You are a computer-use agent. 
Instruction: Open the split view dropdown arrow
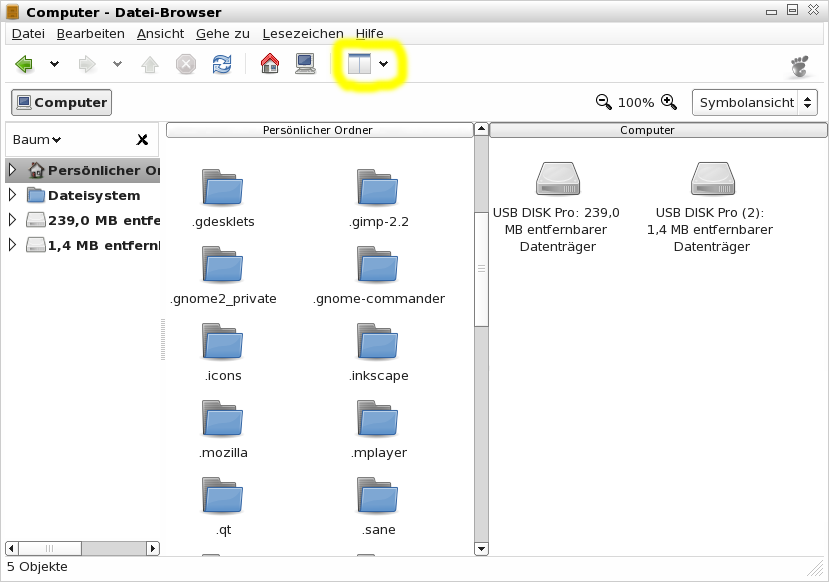click(x=384, y=64)
